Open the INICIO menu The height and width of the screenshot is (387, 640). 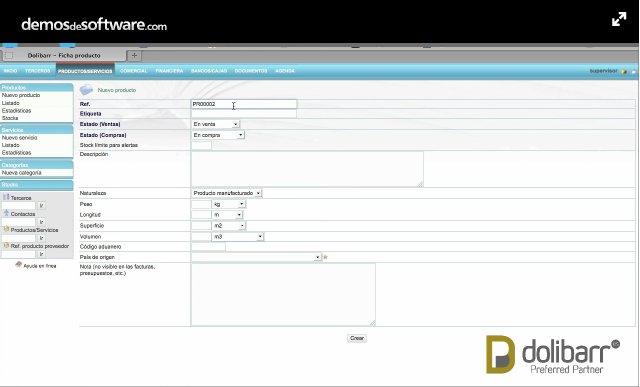point(10,71)
